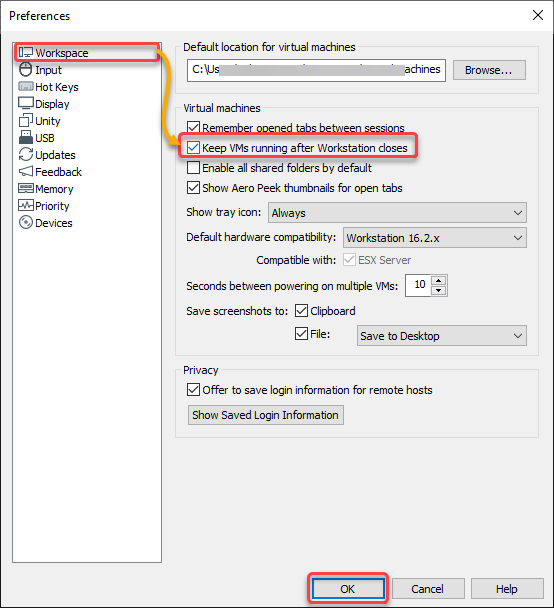Enable all shared folders by default

tap(193, 168)
